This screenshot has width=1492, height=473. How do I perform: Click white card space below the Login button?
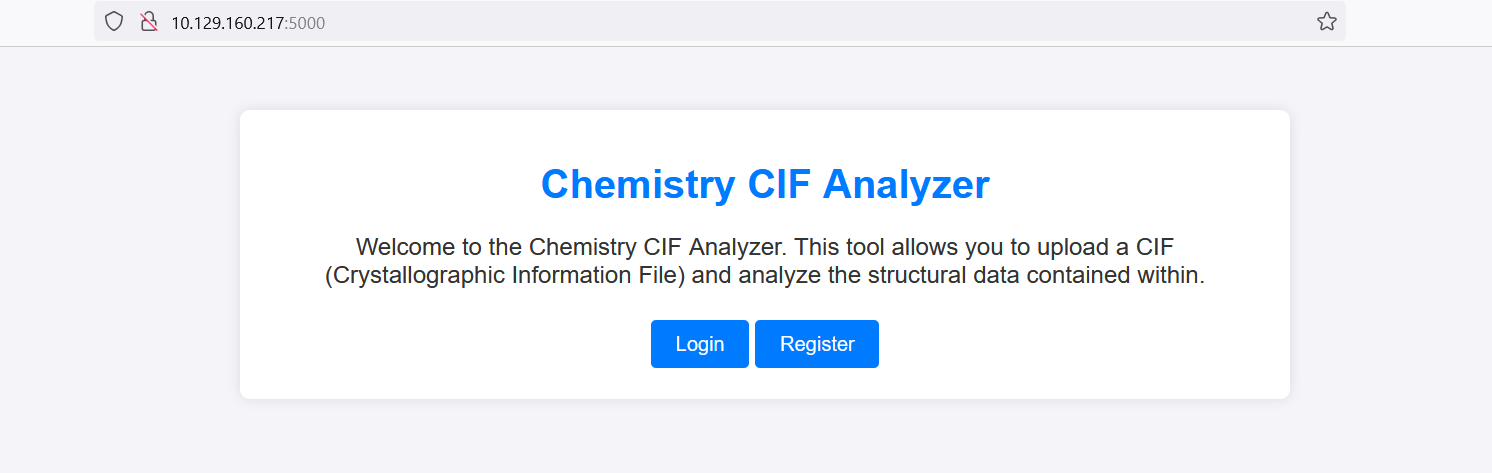699,384
